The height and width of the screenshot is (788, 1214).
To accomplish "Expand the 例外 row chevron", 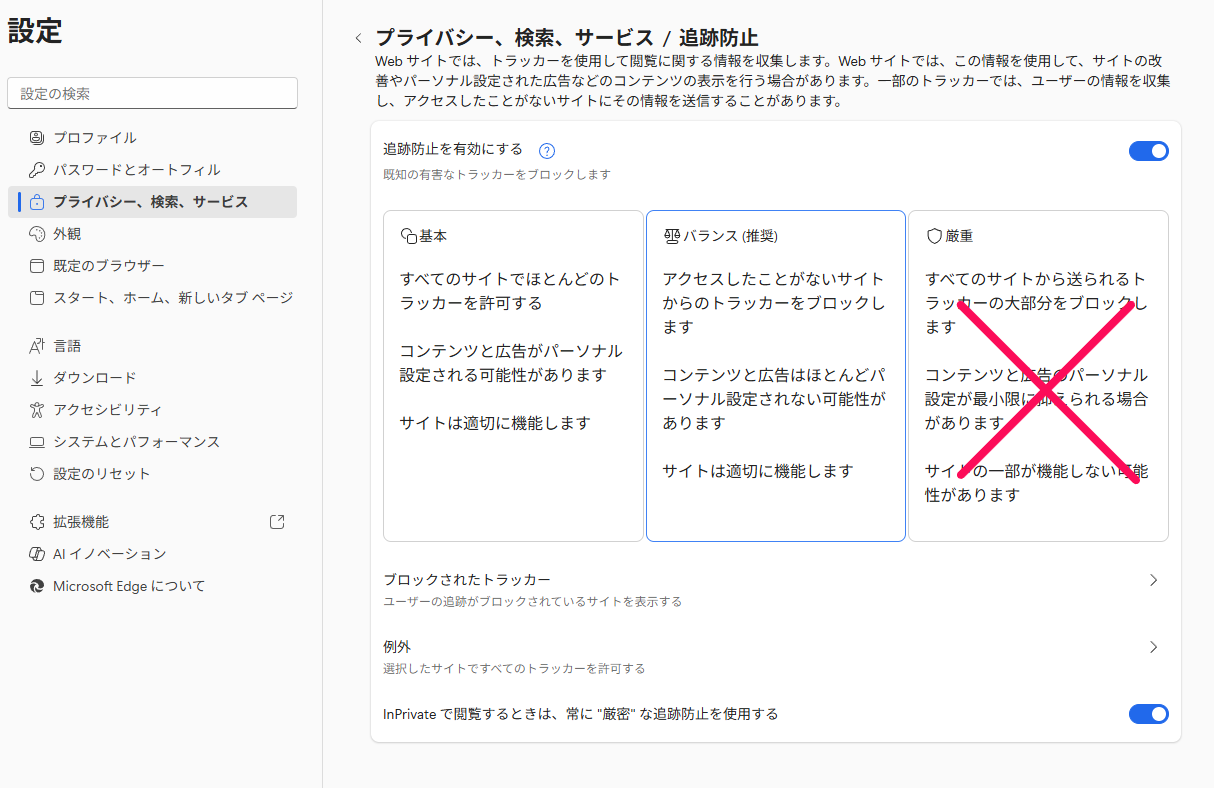I will click(x=1153, y=647).
